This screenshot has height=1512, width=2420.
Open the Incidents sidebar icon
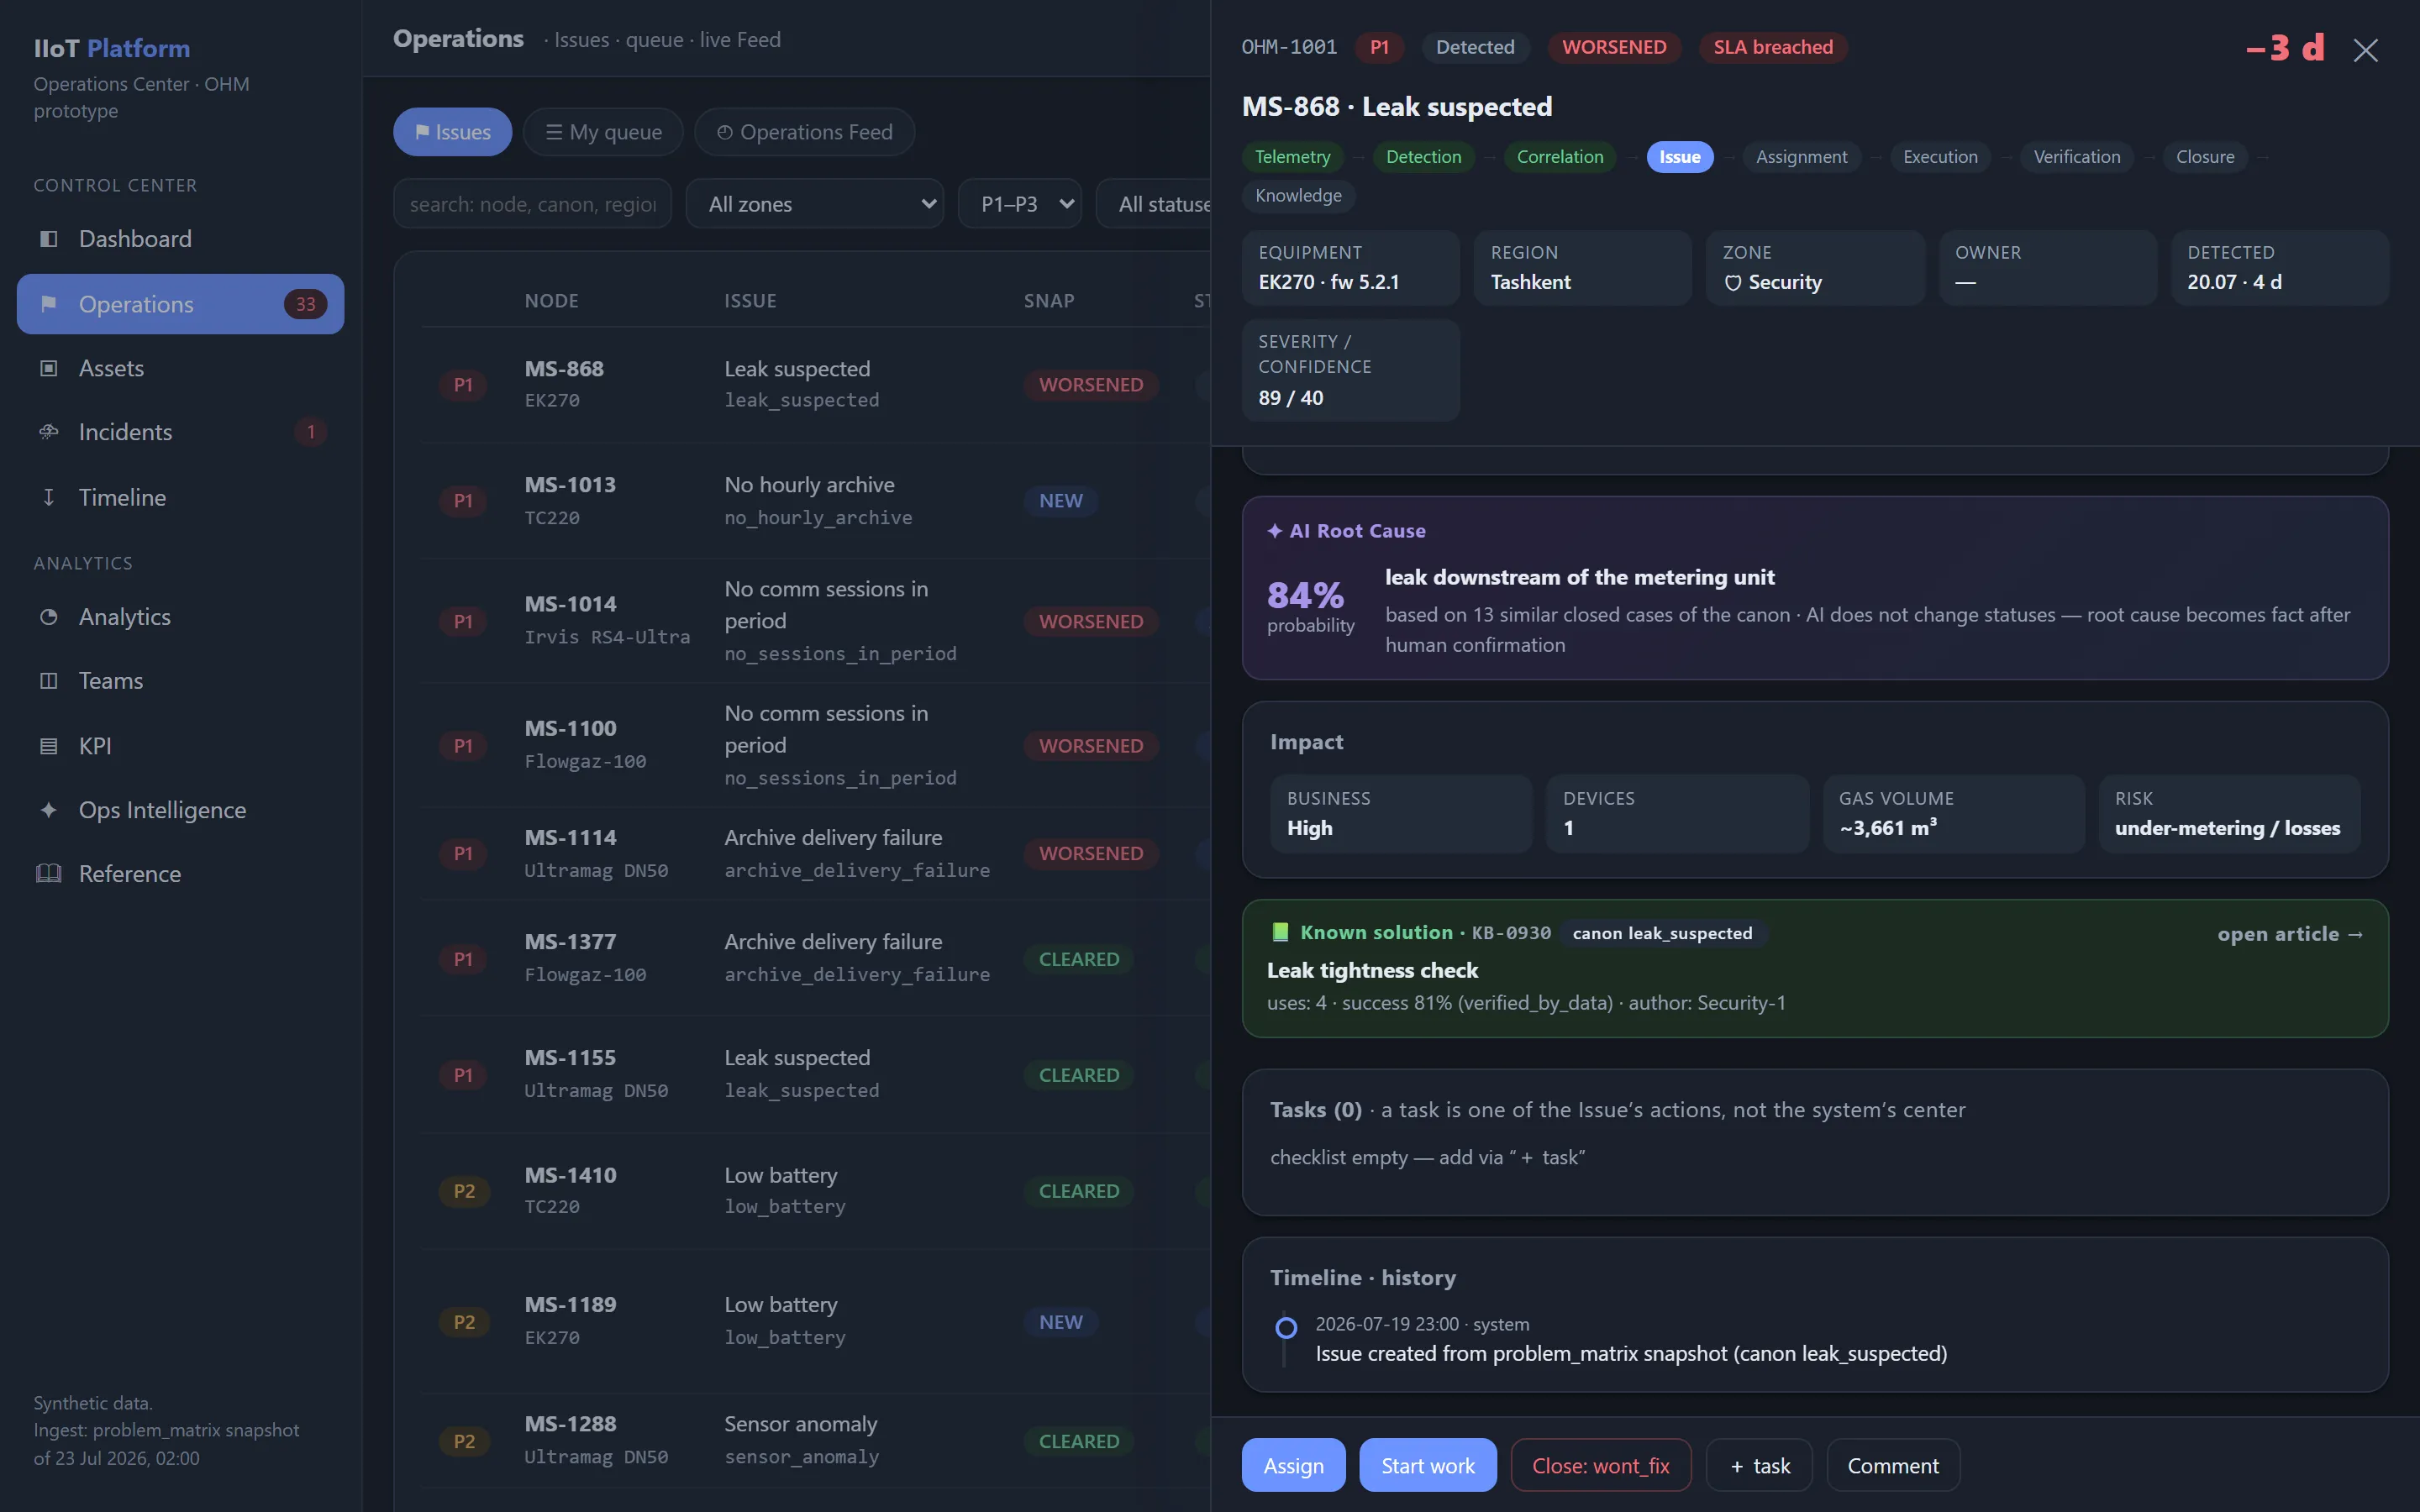point(48,432)
